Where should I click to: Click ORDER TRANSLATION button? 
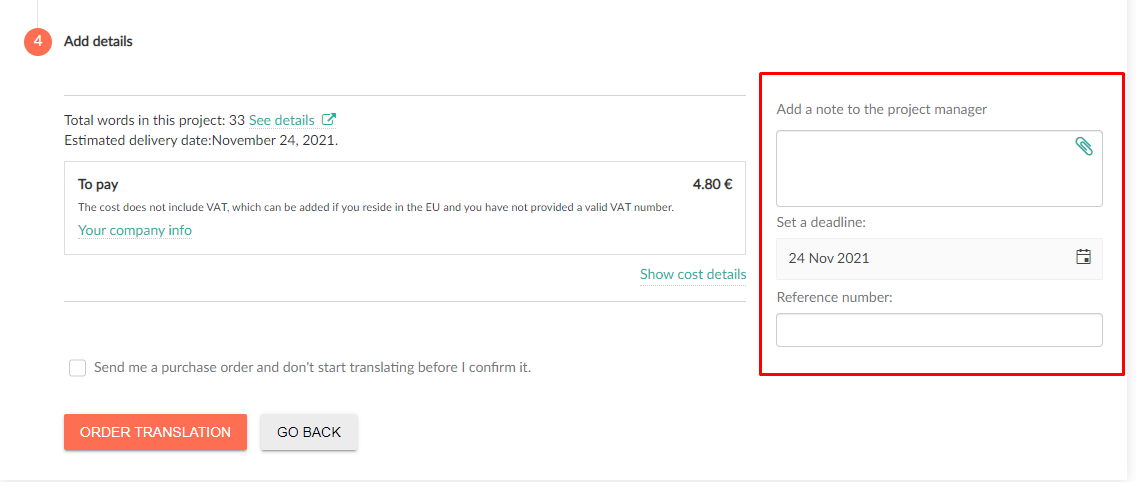coord(155,432)
